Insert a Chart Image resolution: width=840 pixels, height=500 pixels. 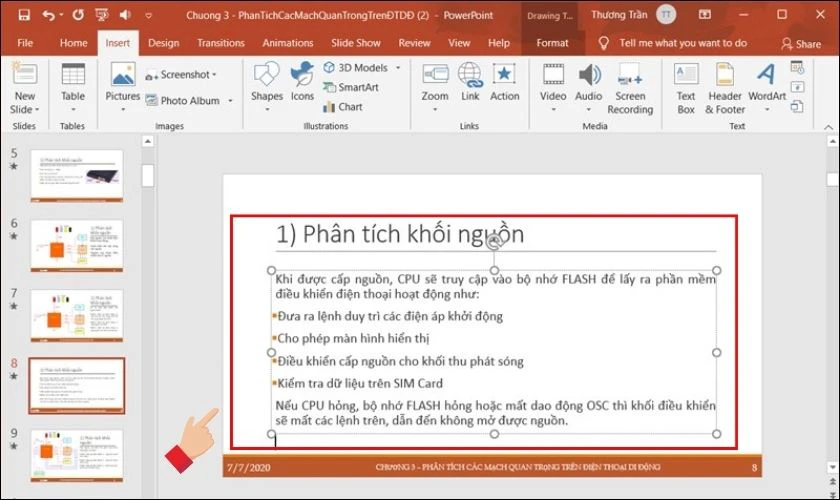click(x=343, y=107)
